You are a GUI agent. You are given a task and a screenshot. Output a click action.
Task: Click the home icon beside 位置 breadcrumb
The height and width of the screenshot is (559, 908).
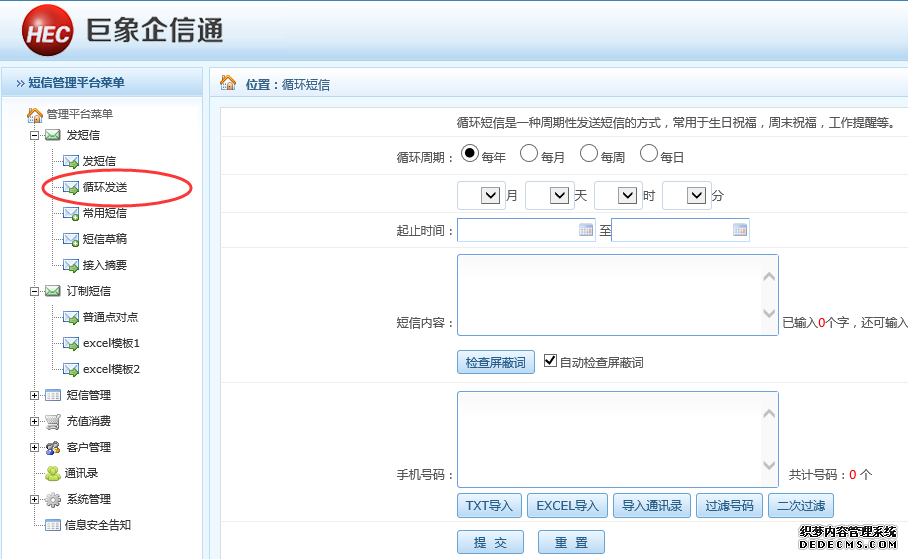click(x=228, y=83)
